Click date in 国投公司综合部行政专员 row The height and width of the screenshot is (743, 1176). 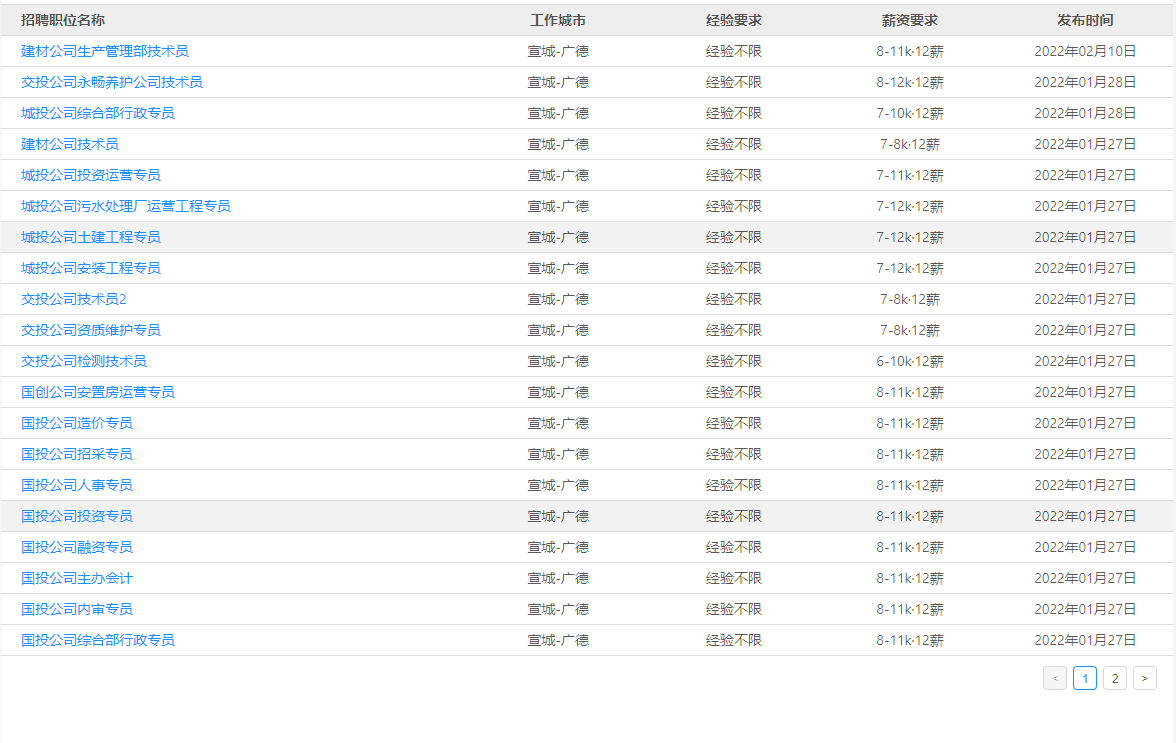tap(1085, 640)
